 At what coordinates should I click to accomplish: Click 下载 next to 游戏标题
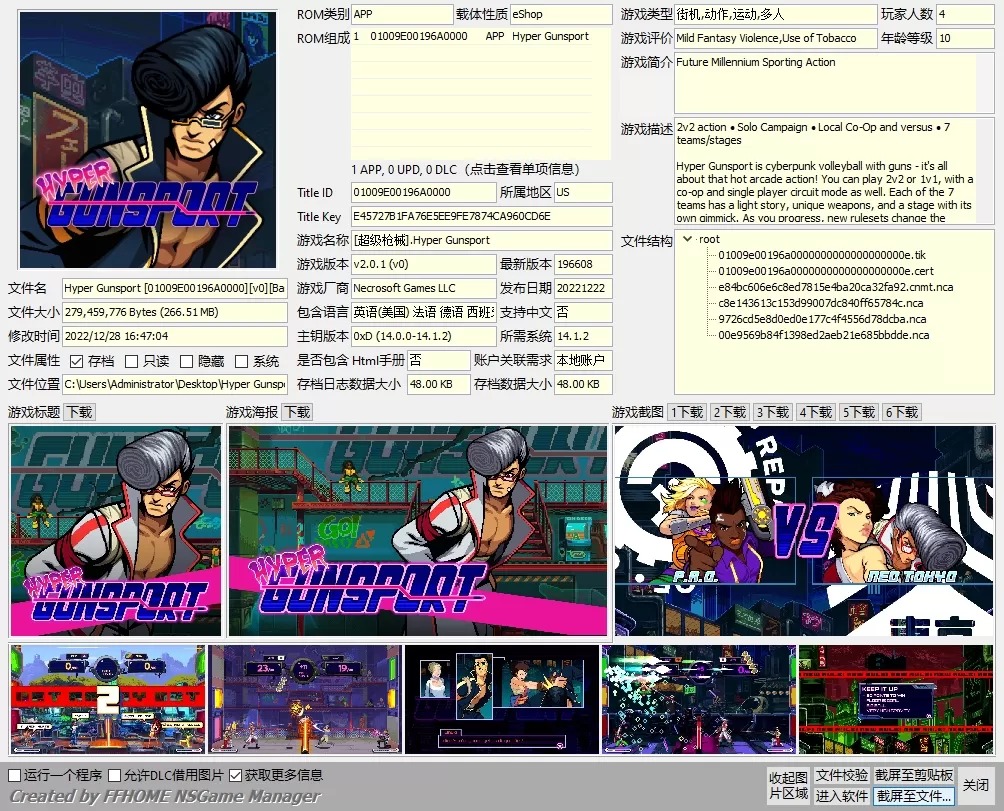click(78, 411)
